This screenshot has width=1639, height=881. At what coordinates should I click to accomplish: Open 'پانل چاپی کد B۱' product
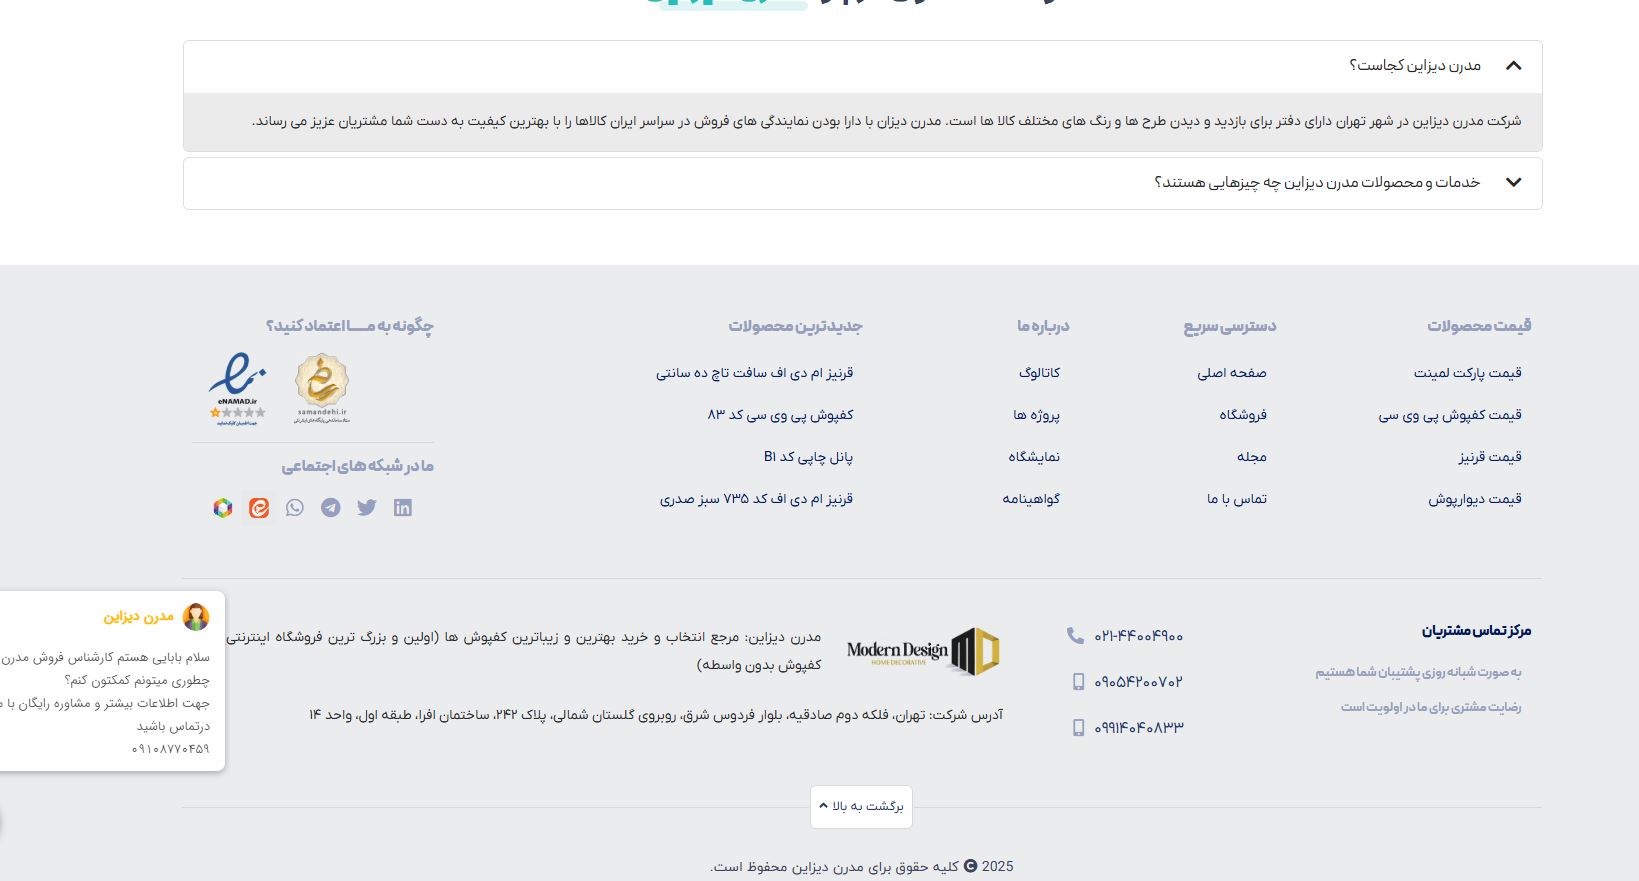809,457
